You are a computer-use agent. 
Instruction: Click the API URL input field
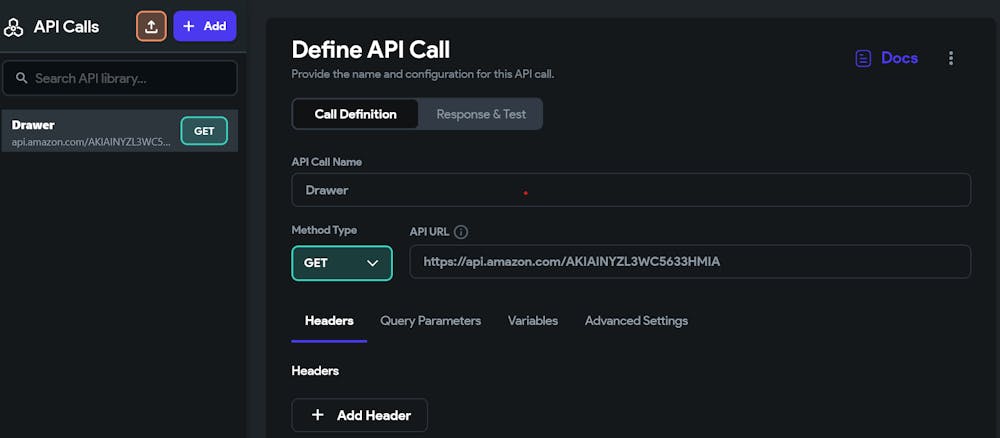(x=690, y=262)
